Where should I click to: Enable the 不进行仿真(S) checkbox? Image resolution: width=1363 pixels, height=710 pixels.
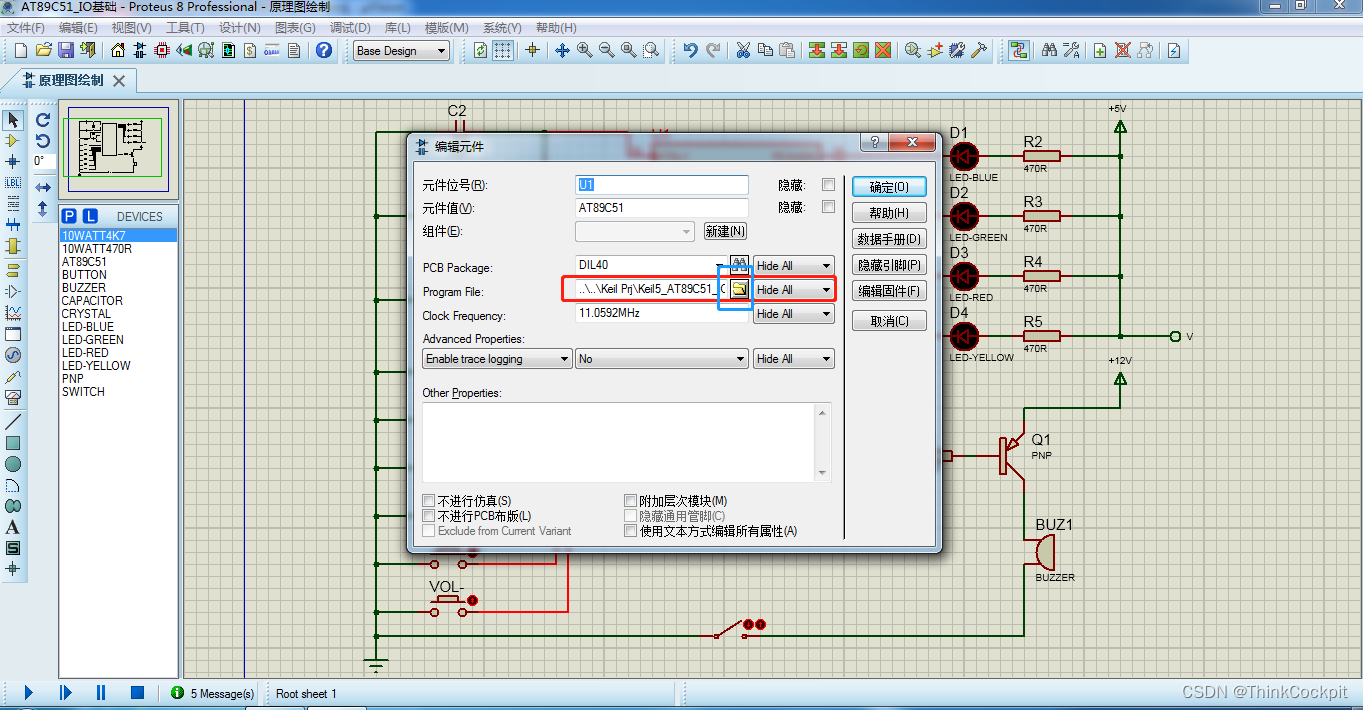(429, 501)
